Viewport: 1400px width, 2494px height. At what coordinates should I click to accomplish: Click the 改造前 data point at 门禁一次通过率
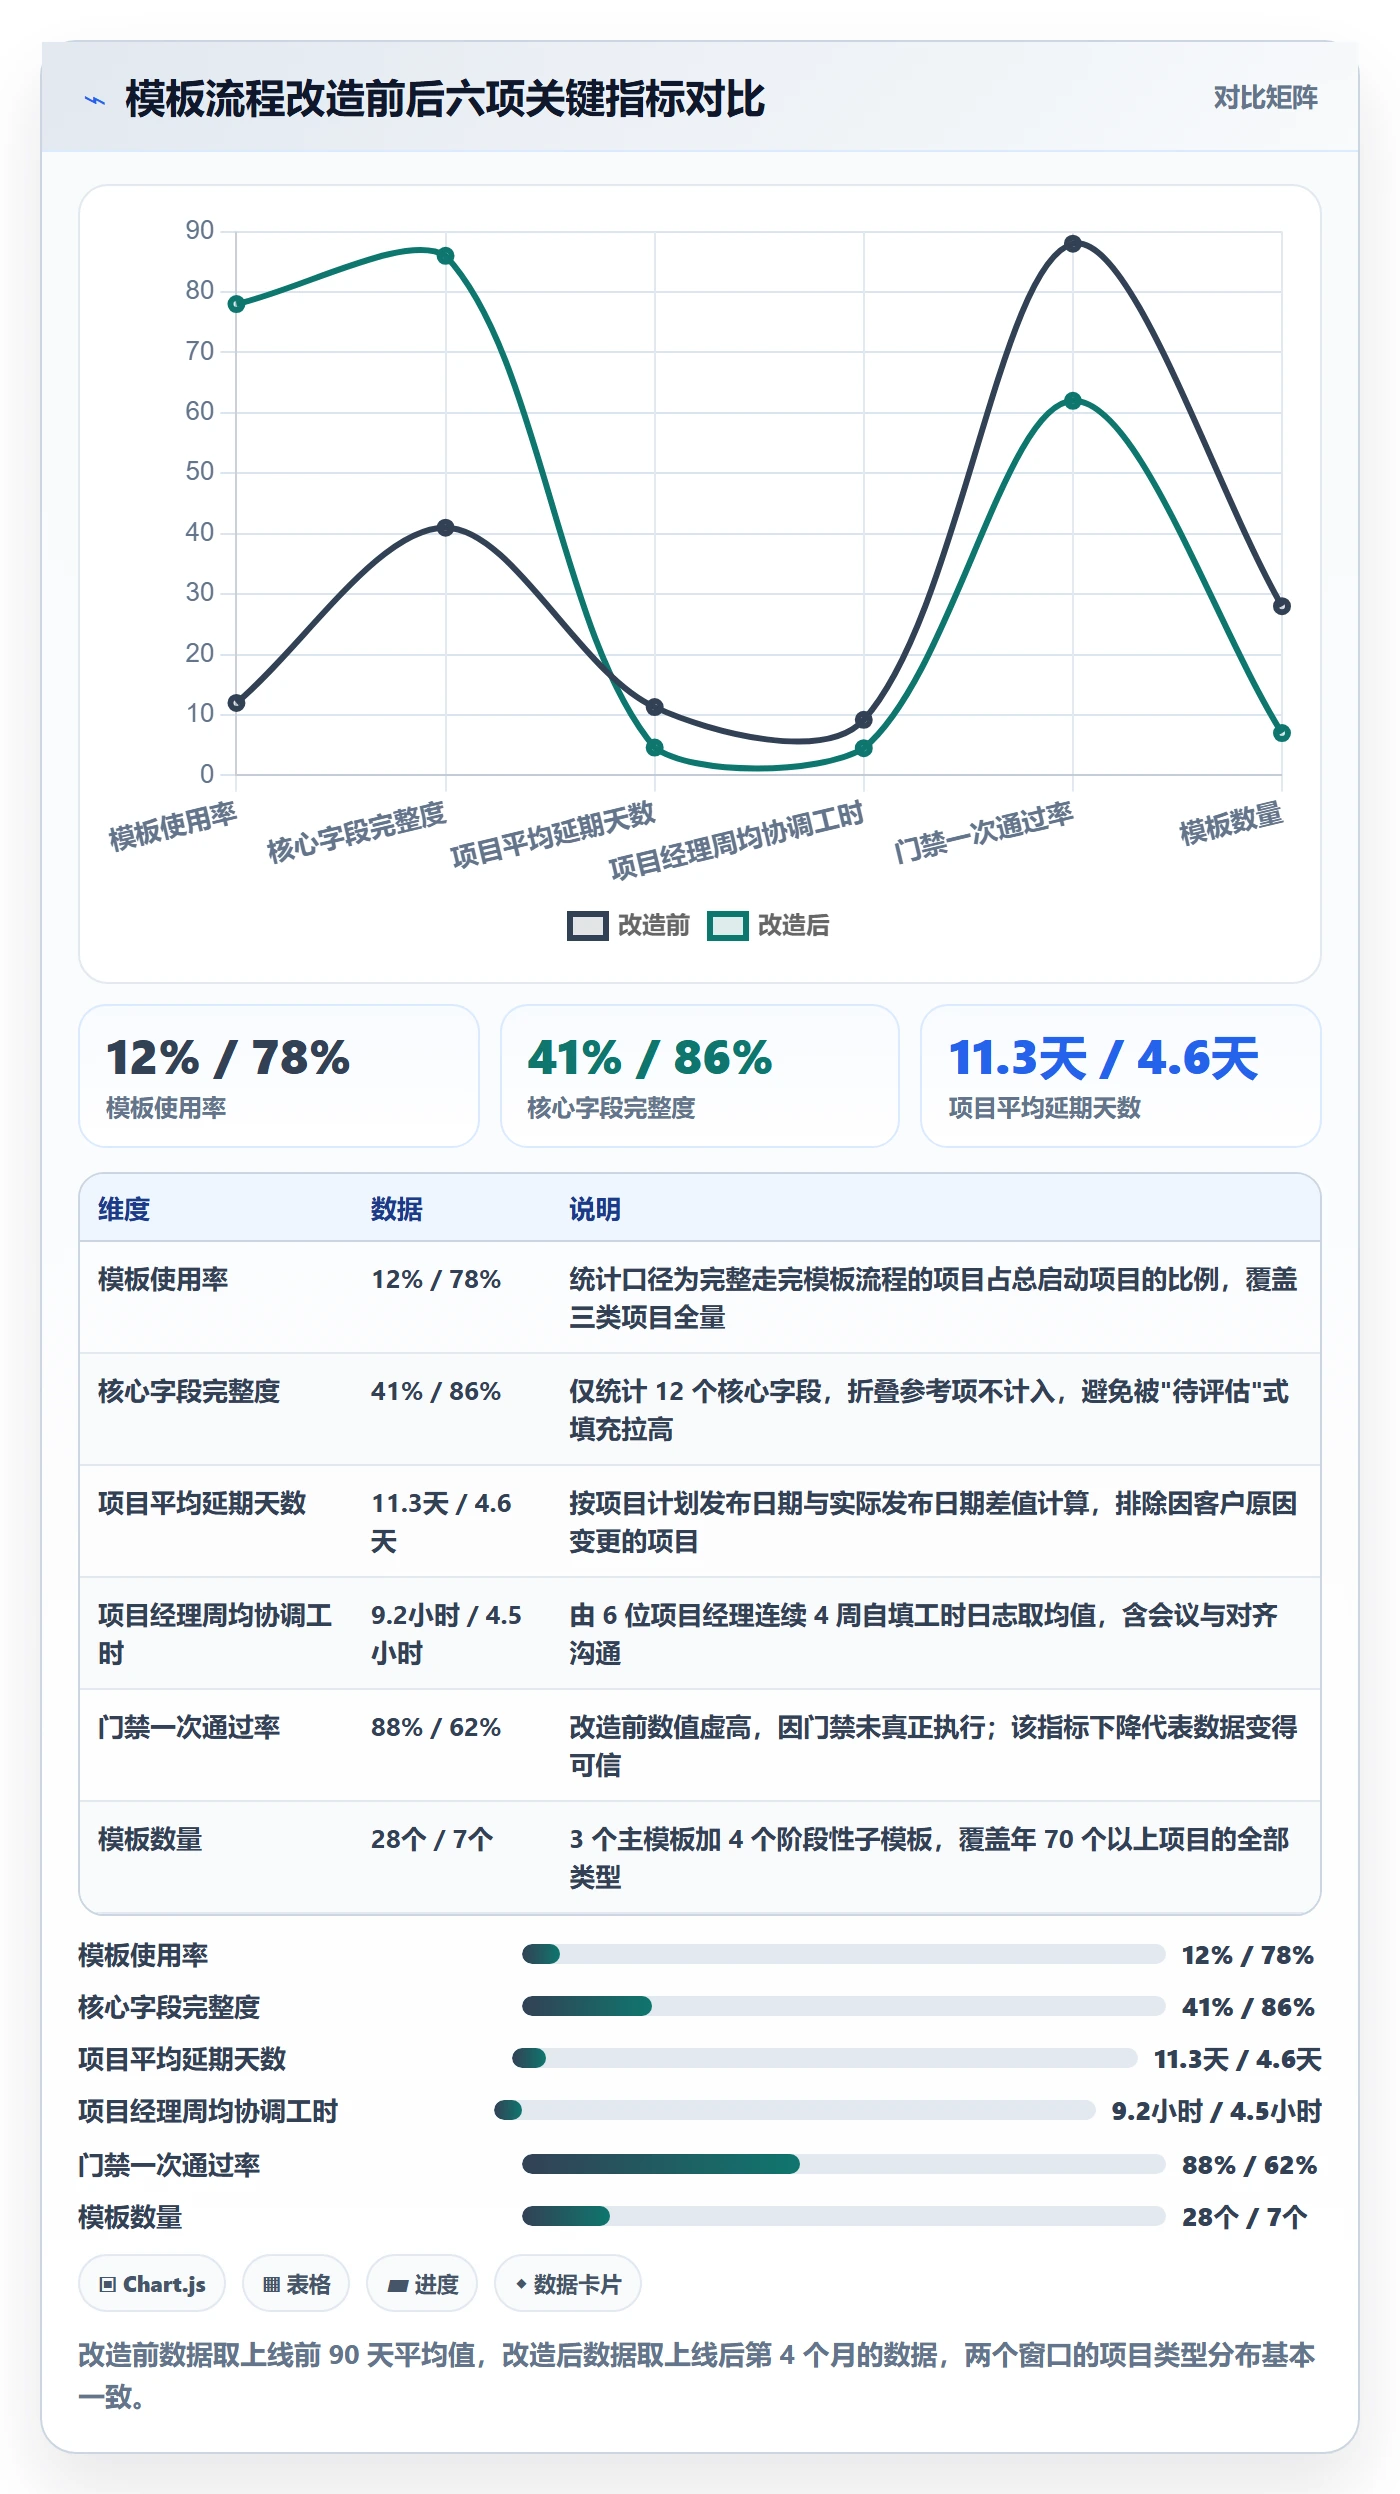click(x=1072, y=243)
